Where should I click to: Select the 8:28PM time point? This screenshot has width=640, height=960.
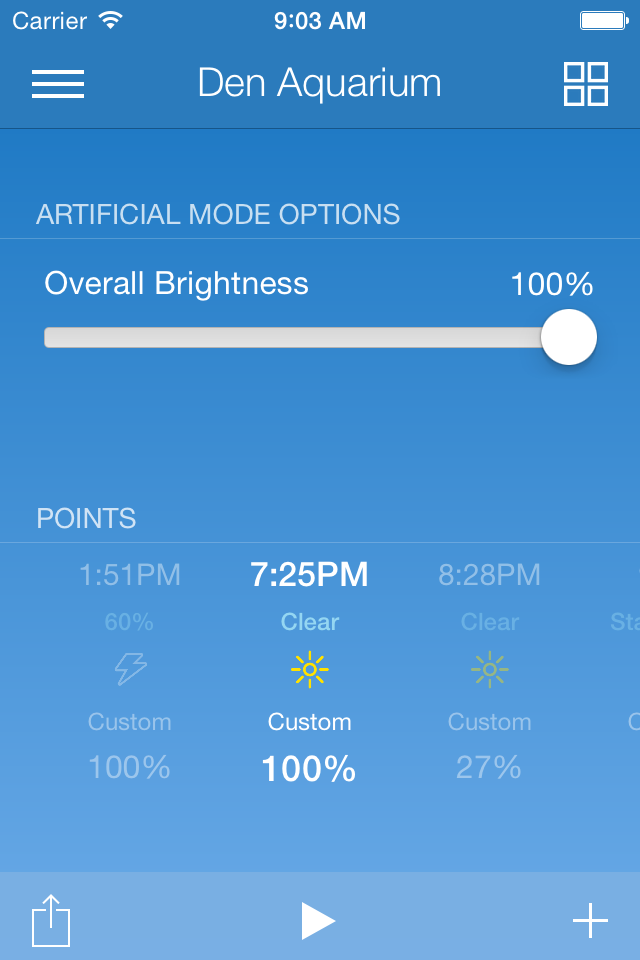(x=490, y=575)
